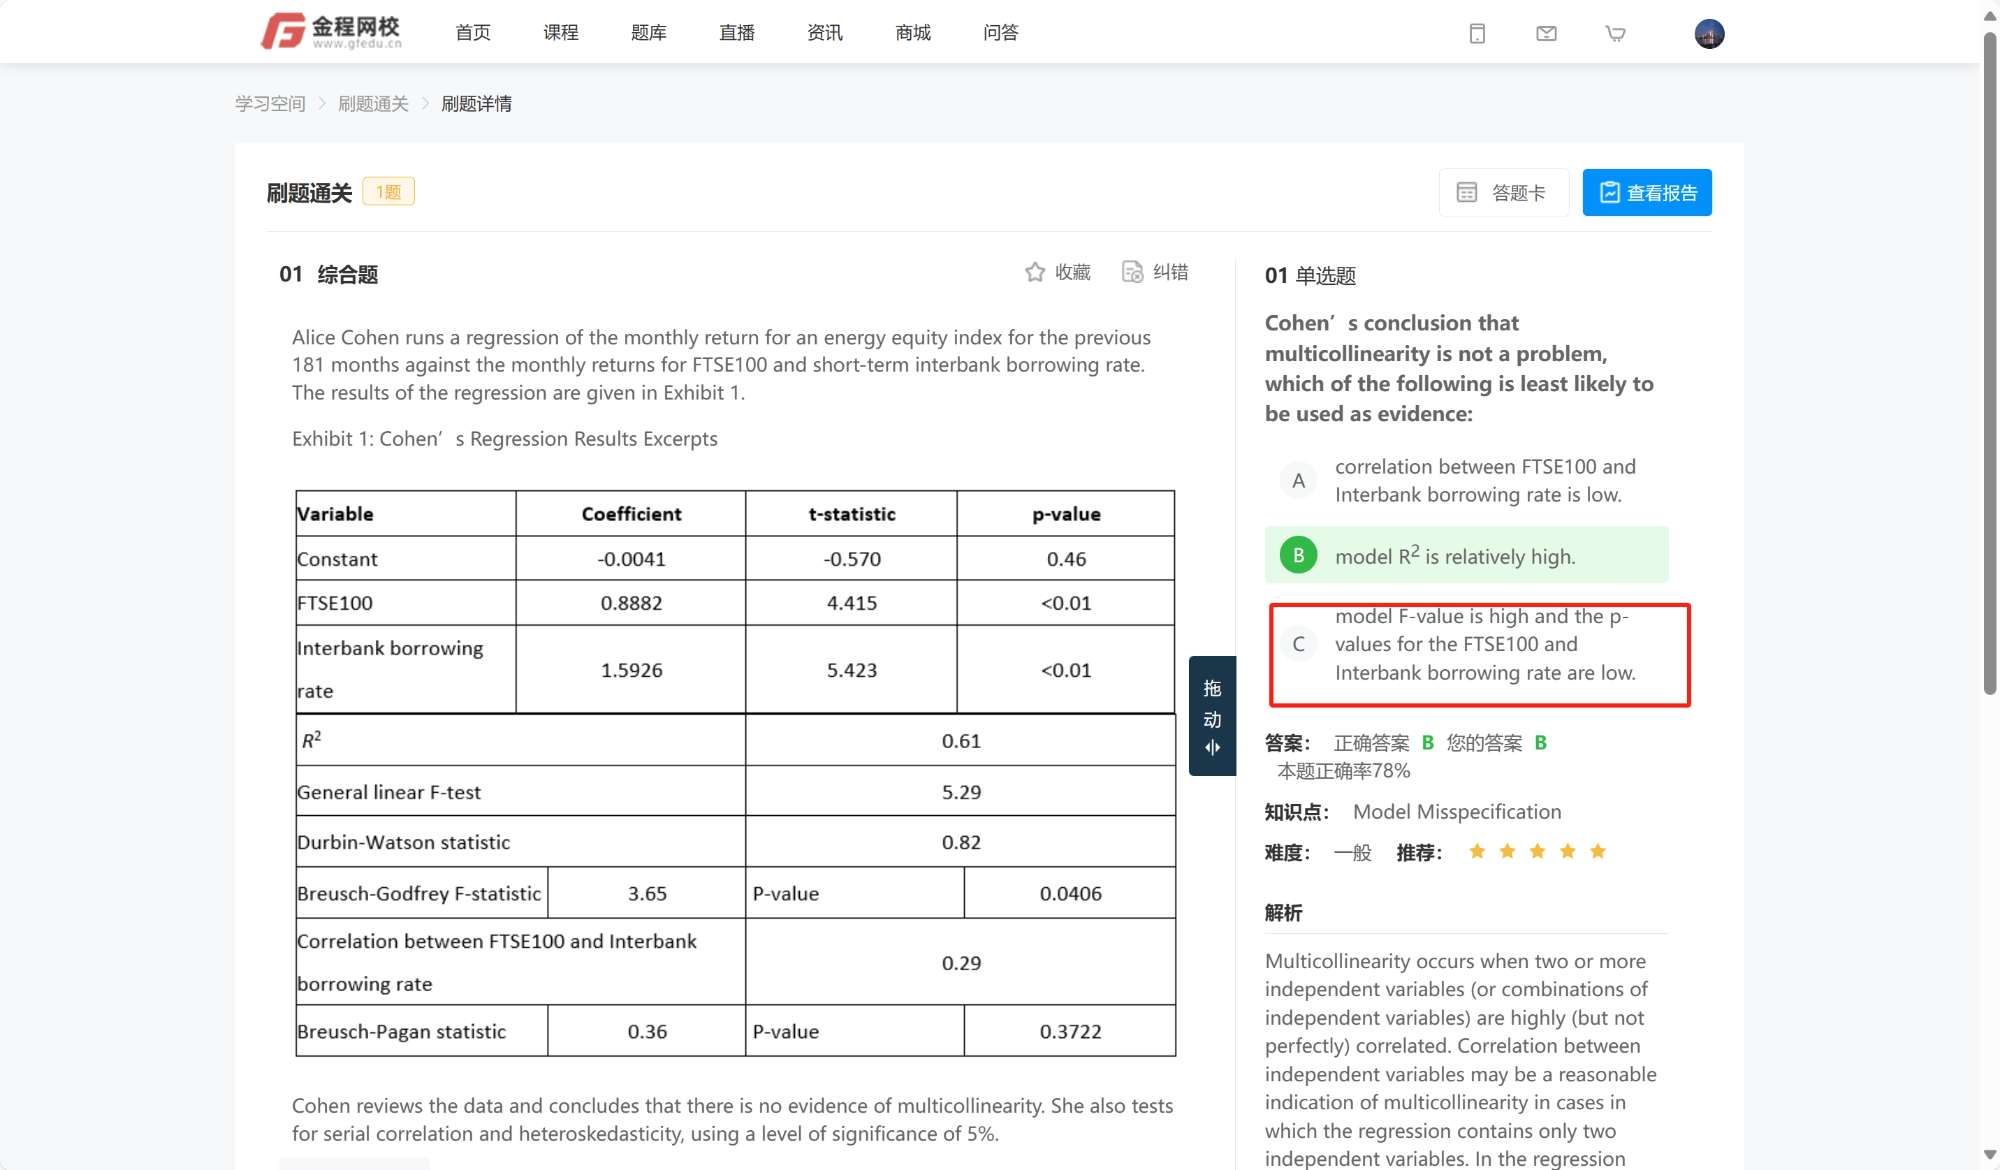Open the mail envelope icon
The width and height of the screenshot is (2000, 1170).
1546,34
